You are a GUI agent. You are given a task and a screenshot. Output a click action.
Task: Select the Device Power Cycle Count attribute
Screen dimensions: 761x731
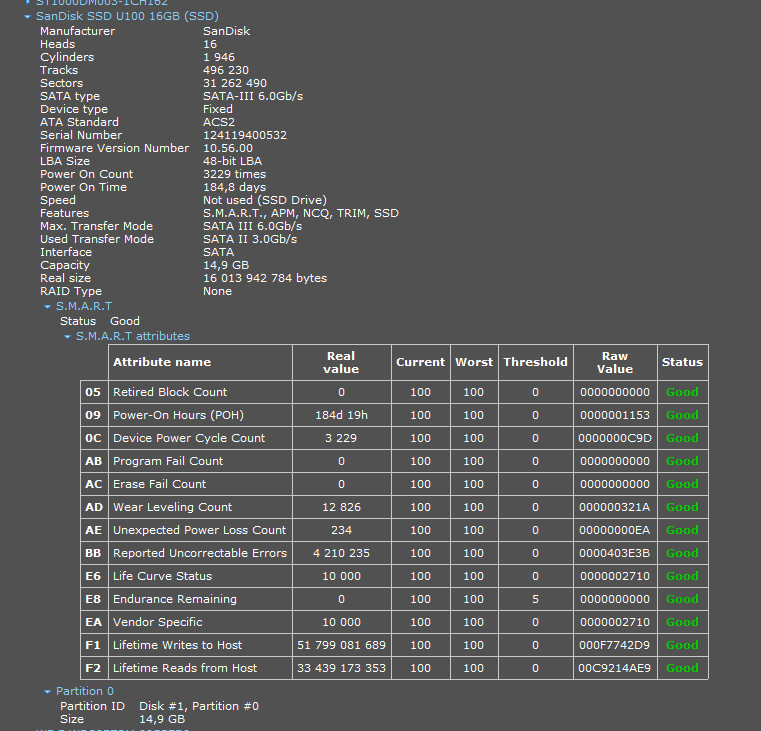[x=189, y=438]
